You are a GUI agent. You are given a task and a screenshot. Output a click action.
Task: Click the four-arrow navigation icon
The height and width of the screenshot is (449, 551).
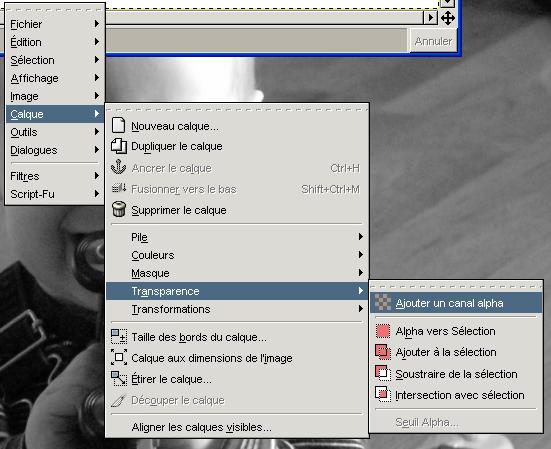click(448, 18)
